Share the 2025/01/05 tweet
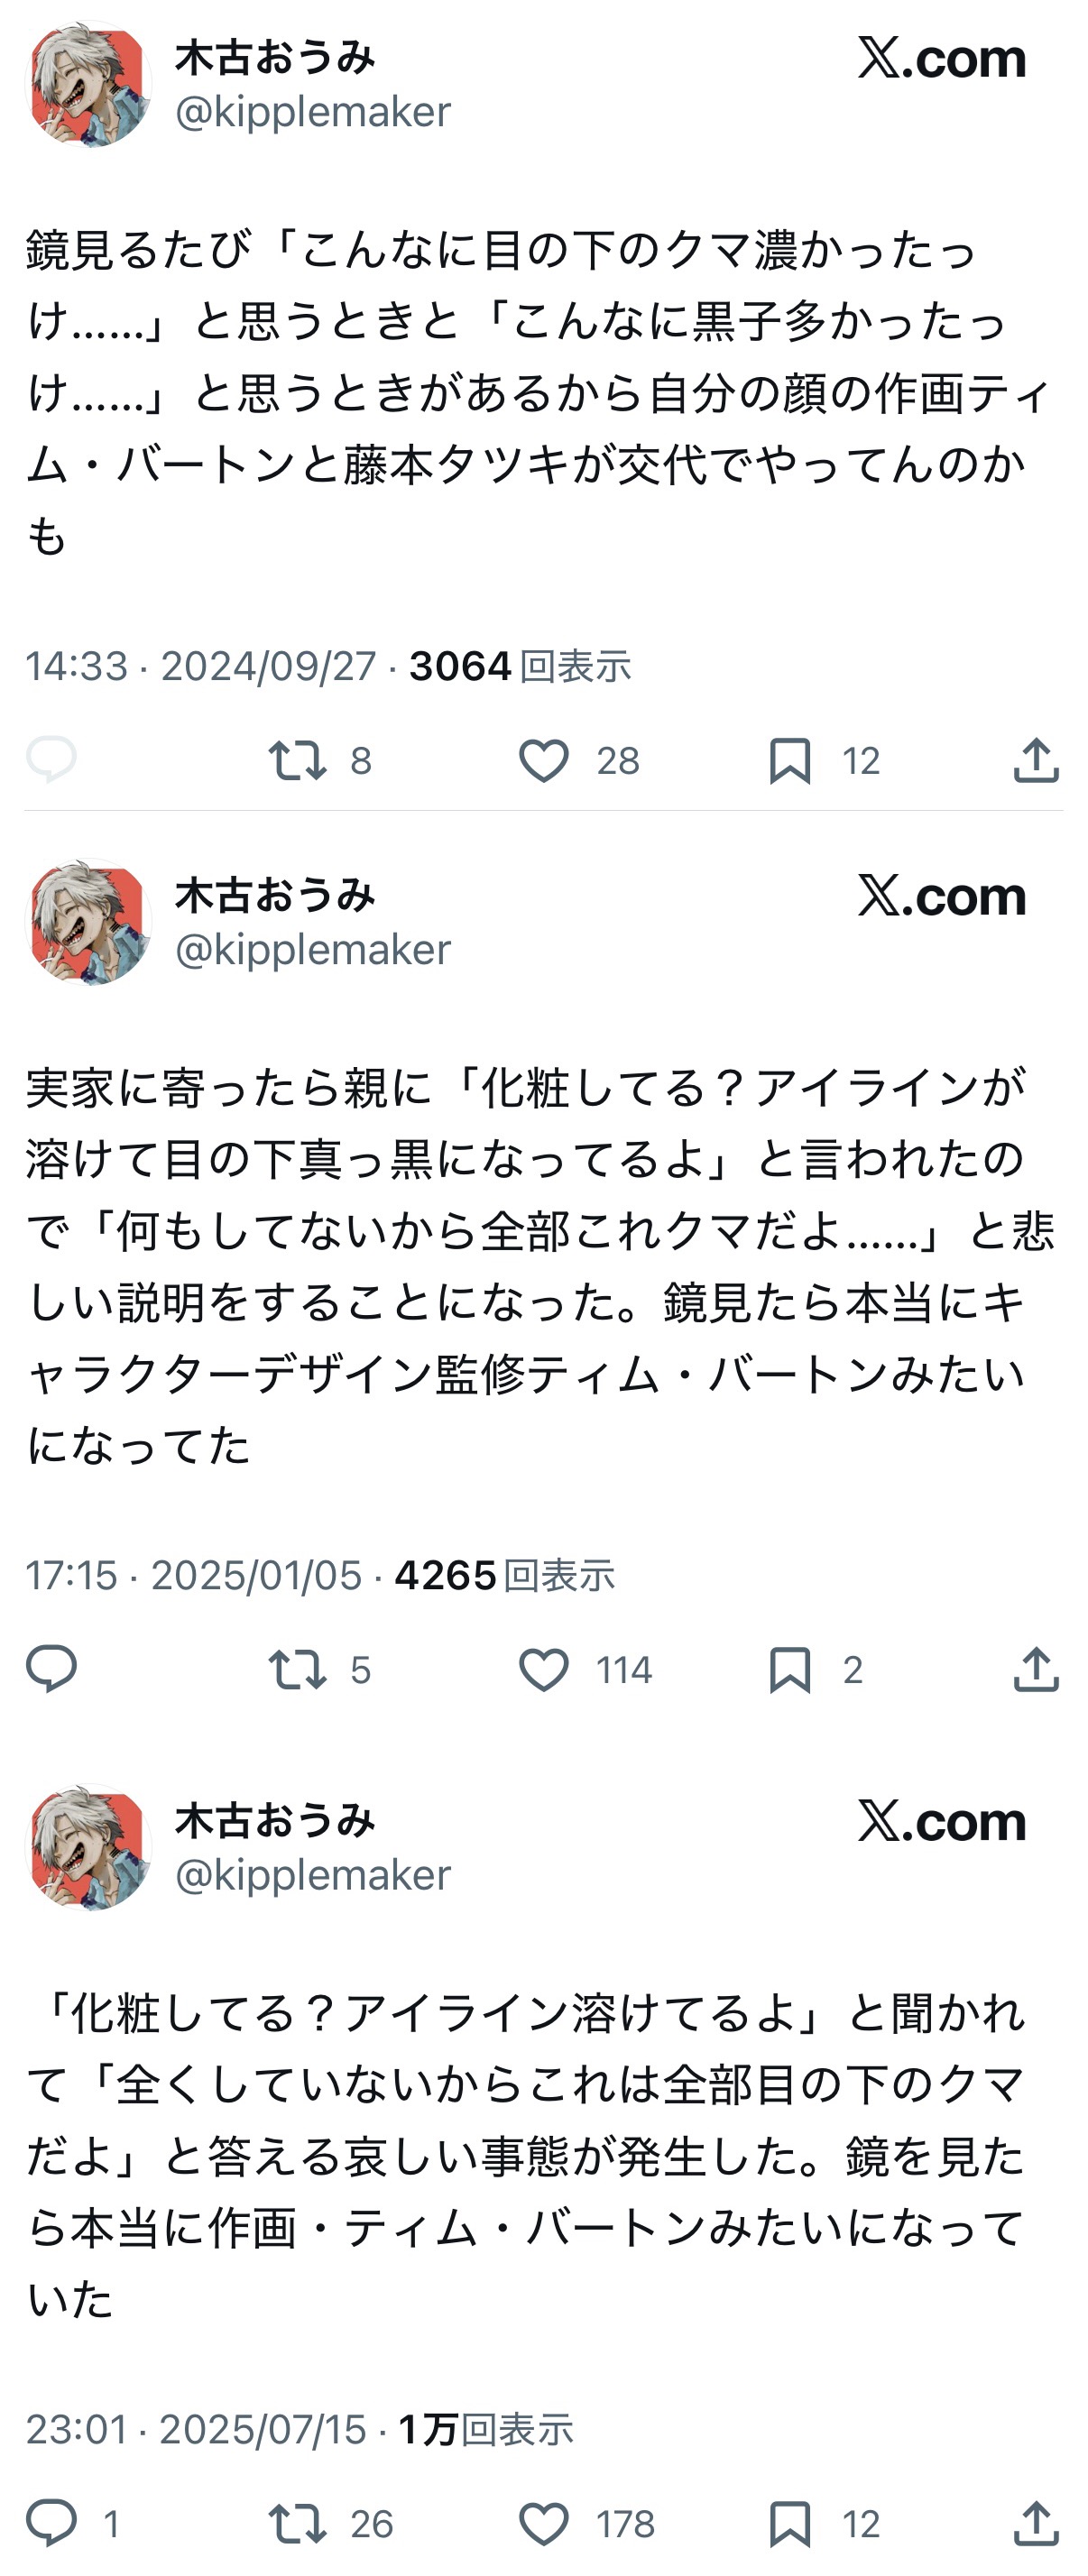The image size is (1088, 2576). coord(1036,1669)
